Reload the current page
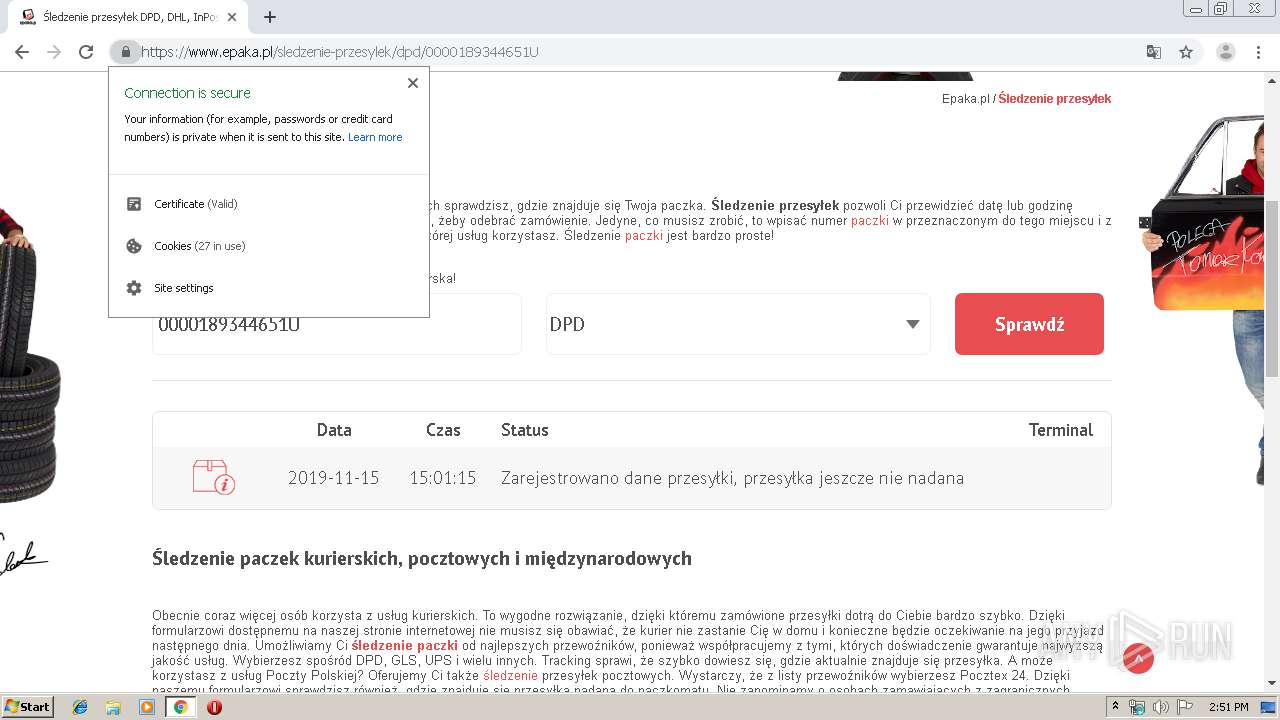Image resolution: width=1280 pixels, height=720 pixels. tap(86, 52)
